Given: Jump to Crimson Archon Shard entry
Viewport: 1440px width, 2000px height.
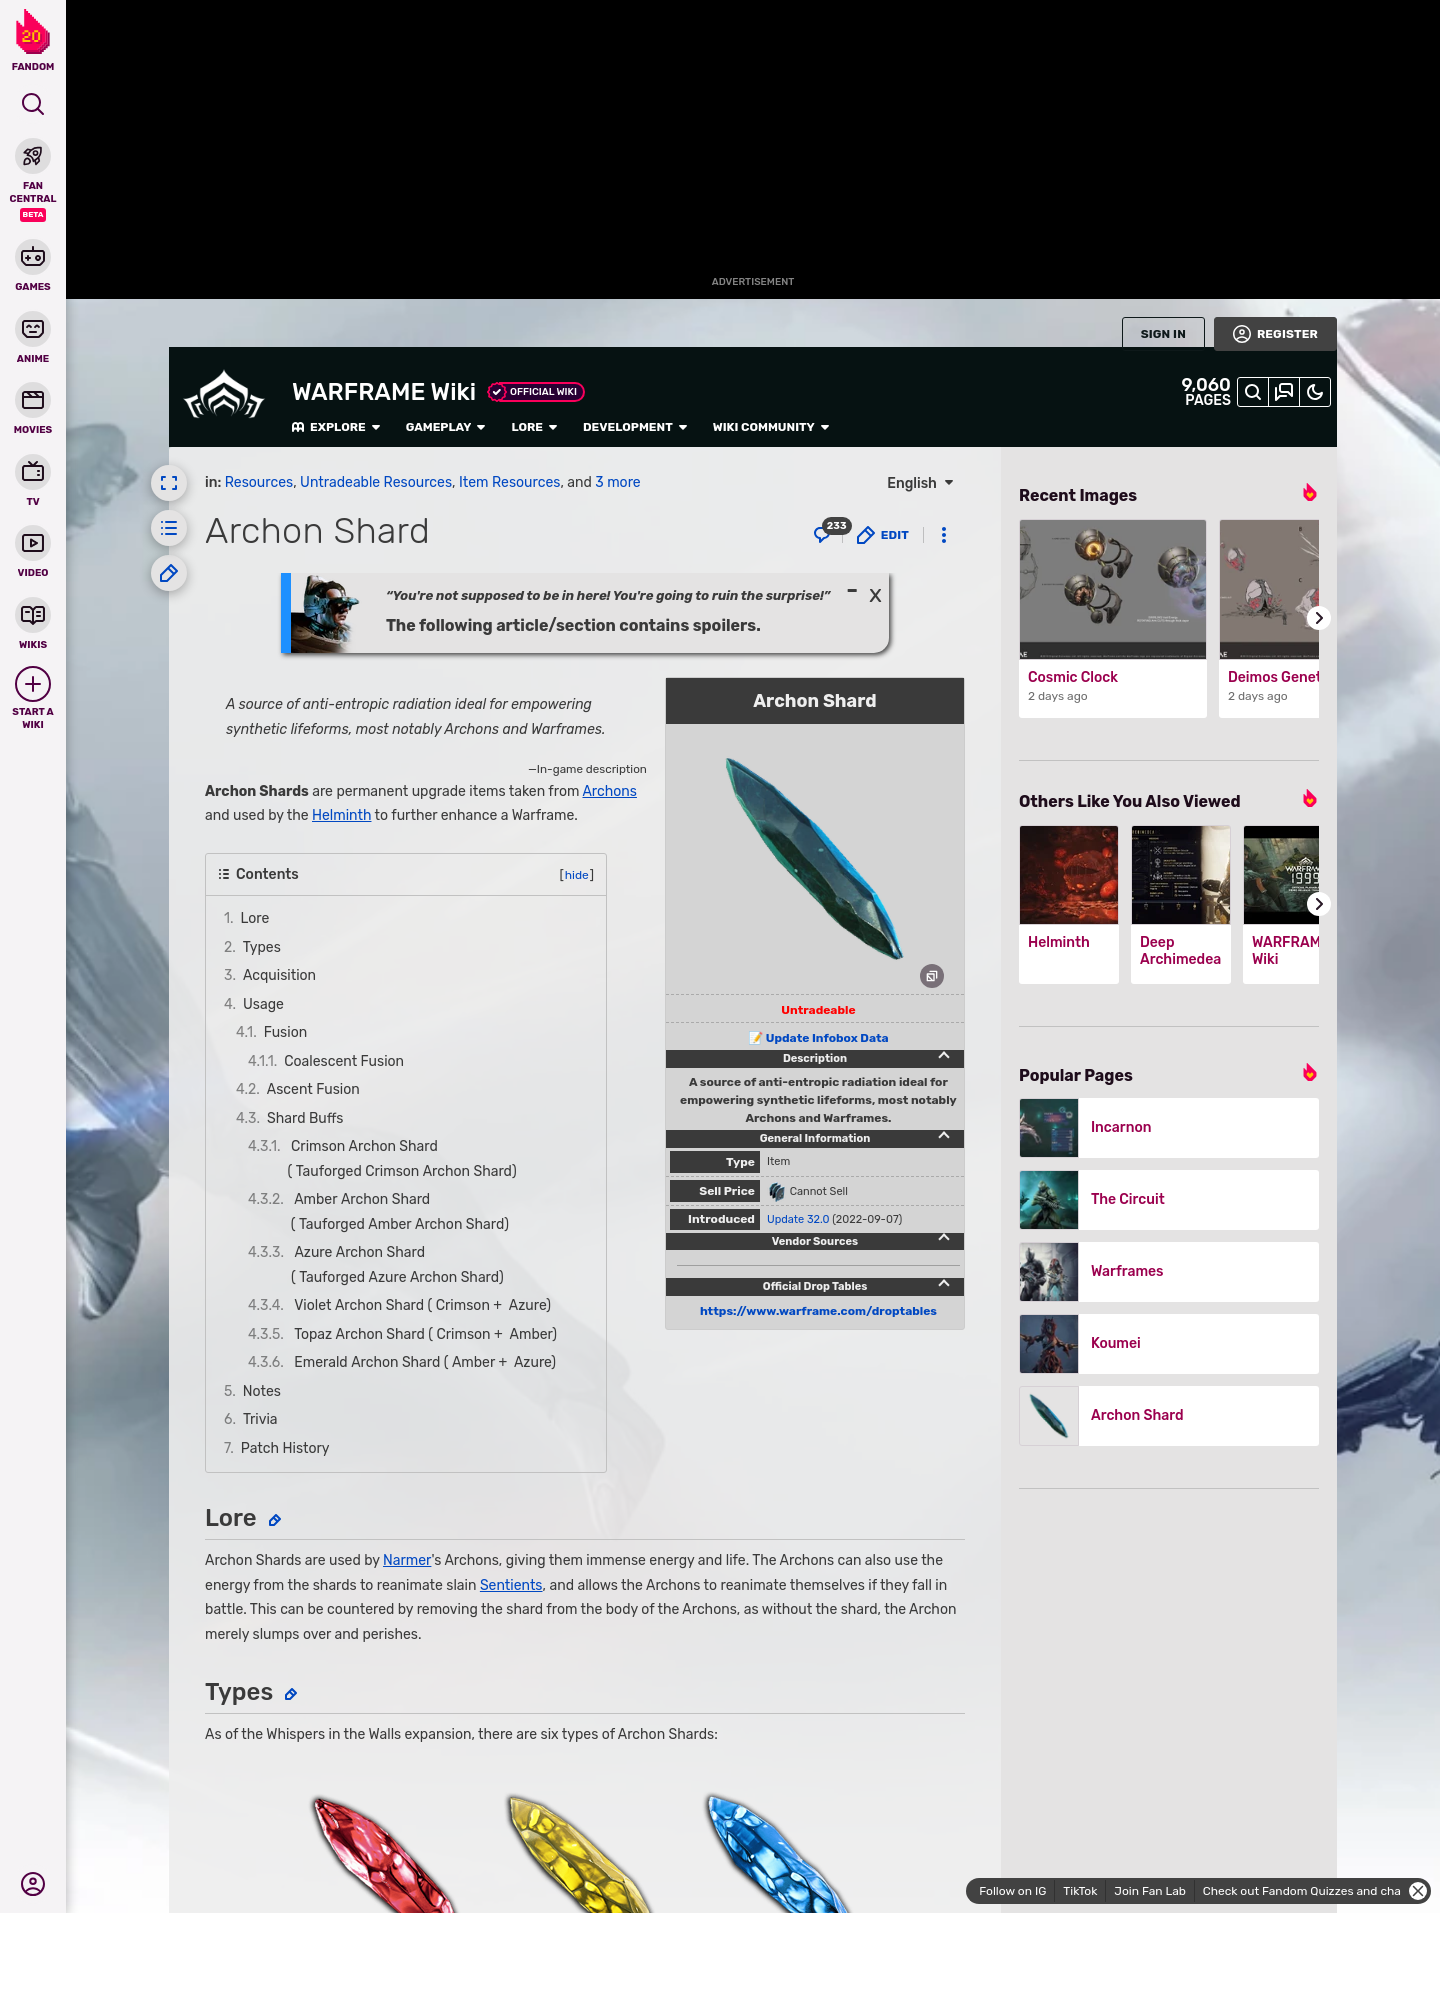Looking at the screenshot, I should pyautogui.click(x=364, y=1146).
